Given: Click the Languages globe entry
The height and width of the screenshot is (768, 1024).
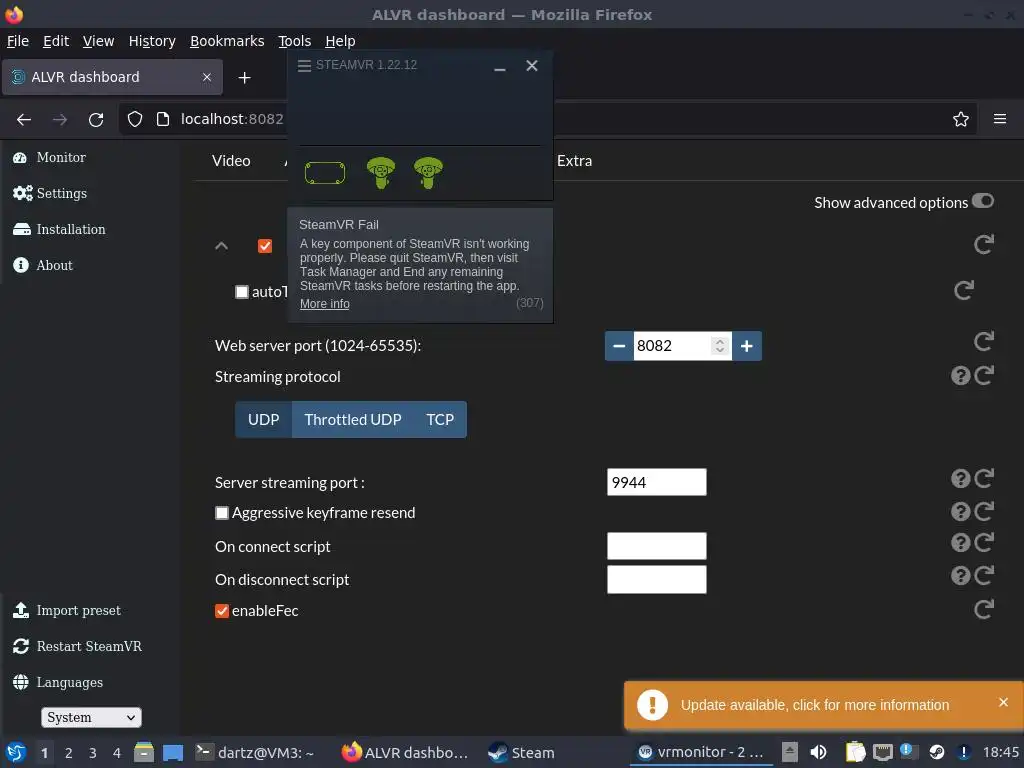Looking at the screenshot, I should coord(57,682).
